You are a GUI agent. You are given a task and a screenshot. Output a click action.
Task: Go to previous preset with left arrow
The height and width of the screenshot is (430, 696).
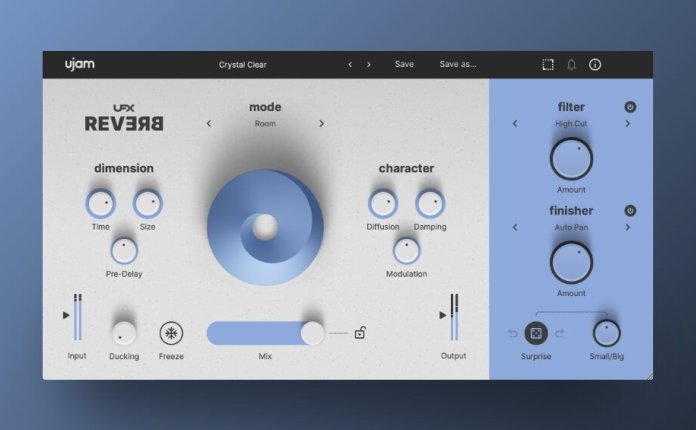[350, 65]
